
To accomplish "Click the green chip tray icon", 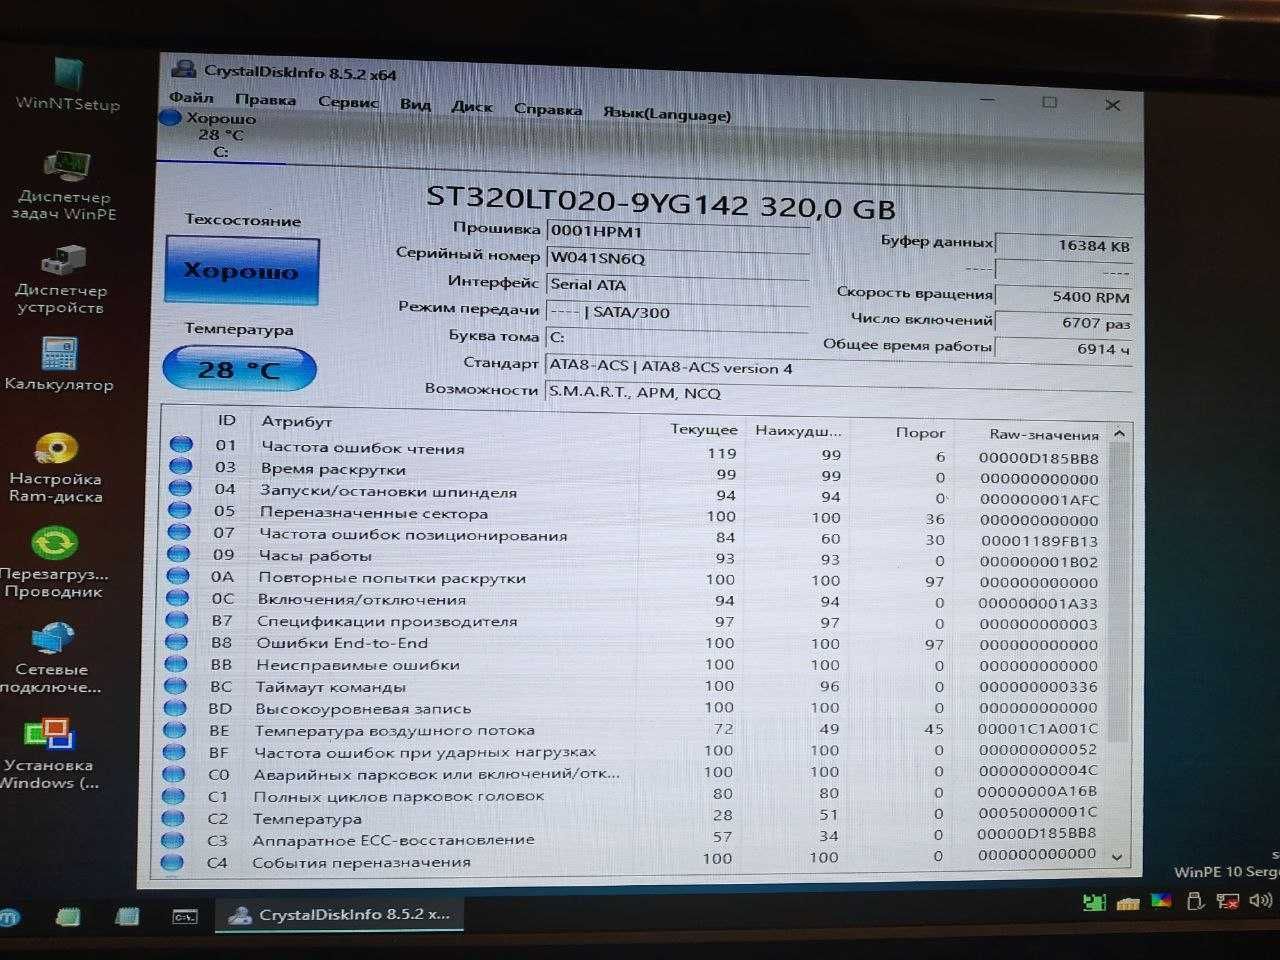I will click(x=1094, y=902).
